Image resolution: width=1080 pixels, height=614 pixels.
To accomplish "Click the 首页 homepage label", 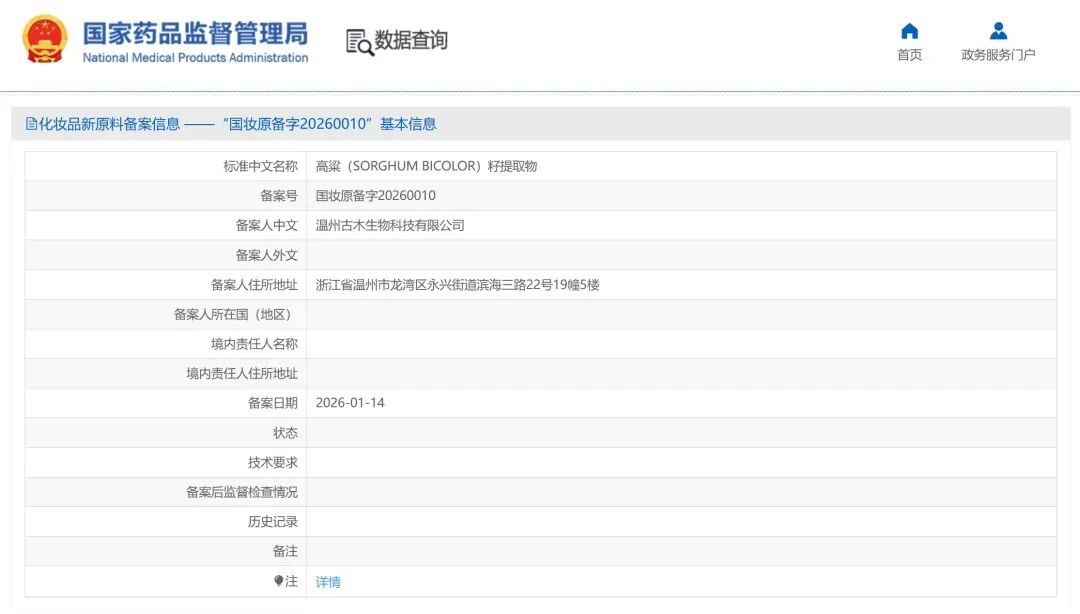I will (909, 55).
